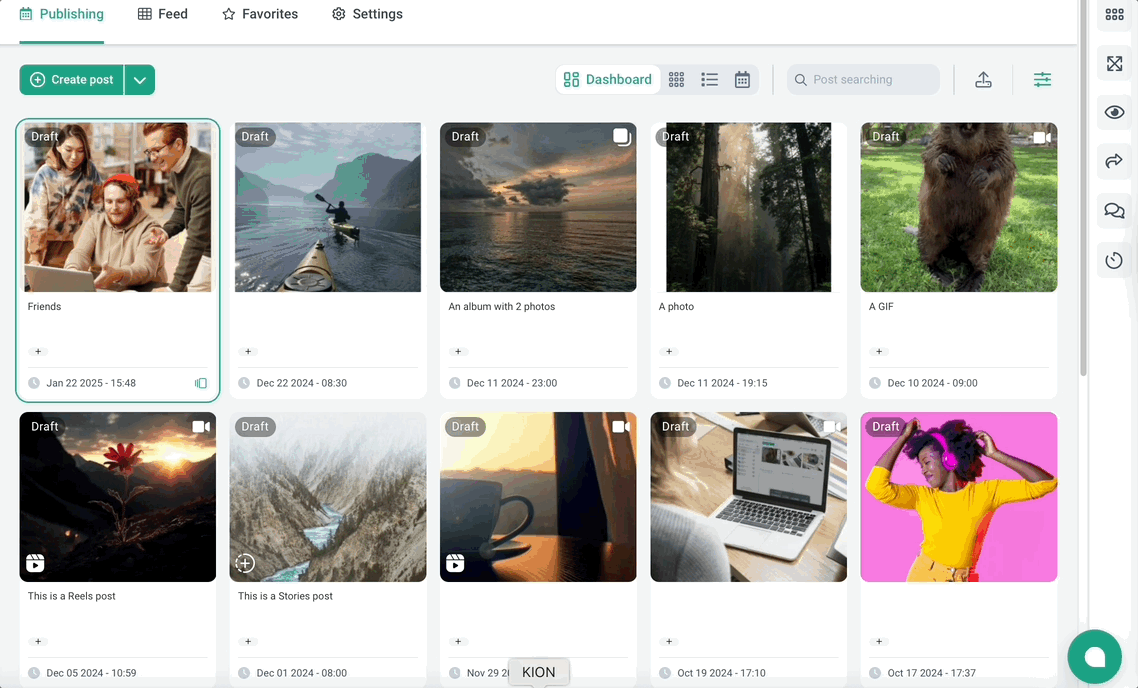Open the history clock icon in sidebar
Screen dimensions: 1138x688
point(1114,261)
